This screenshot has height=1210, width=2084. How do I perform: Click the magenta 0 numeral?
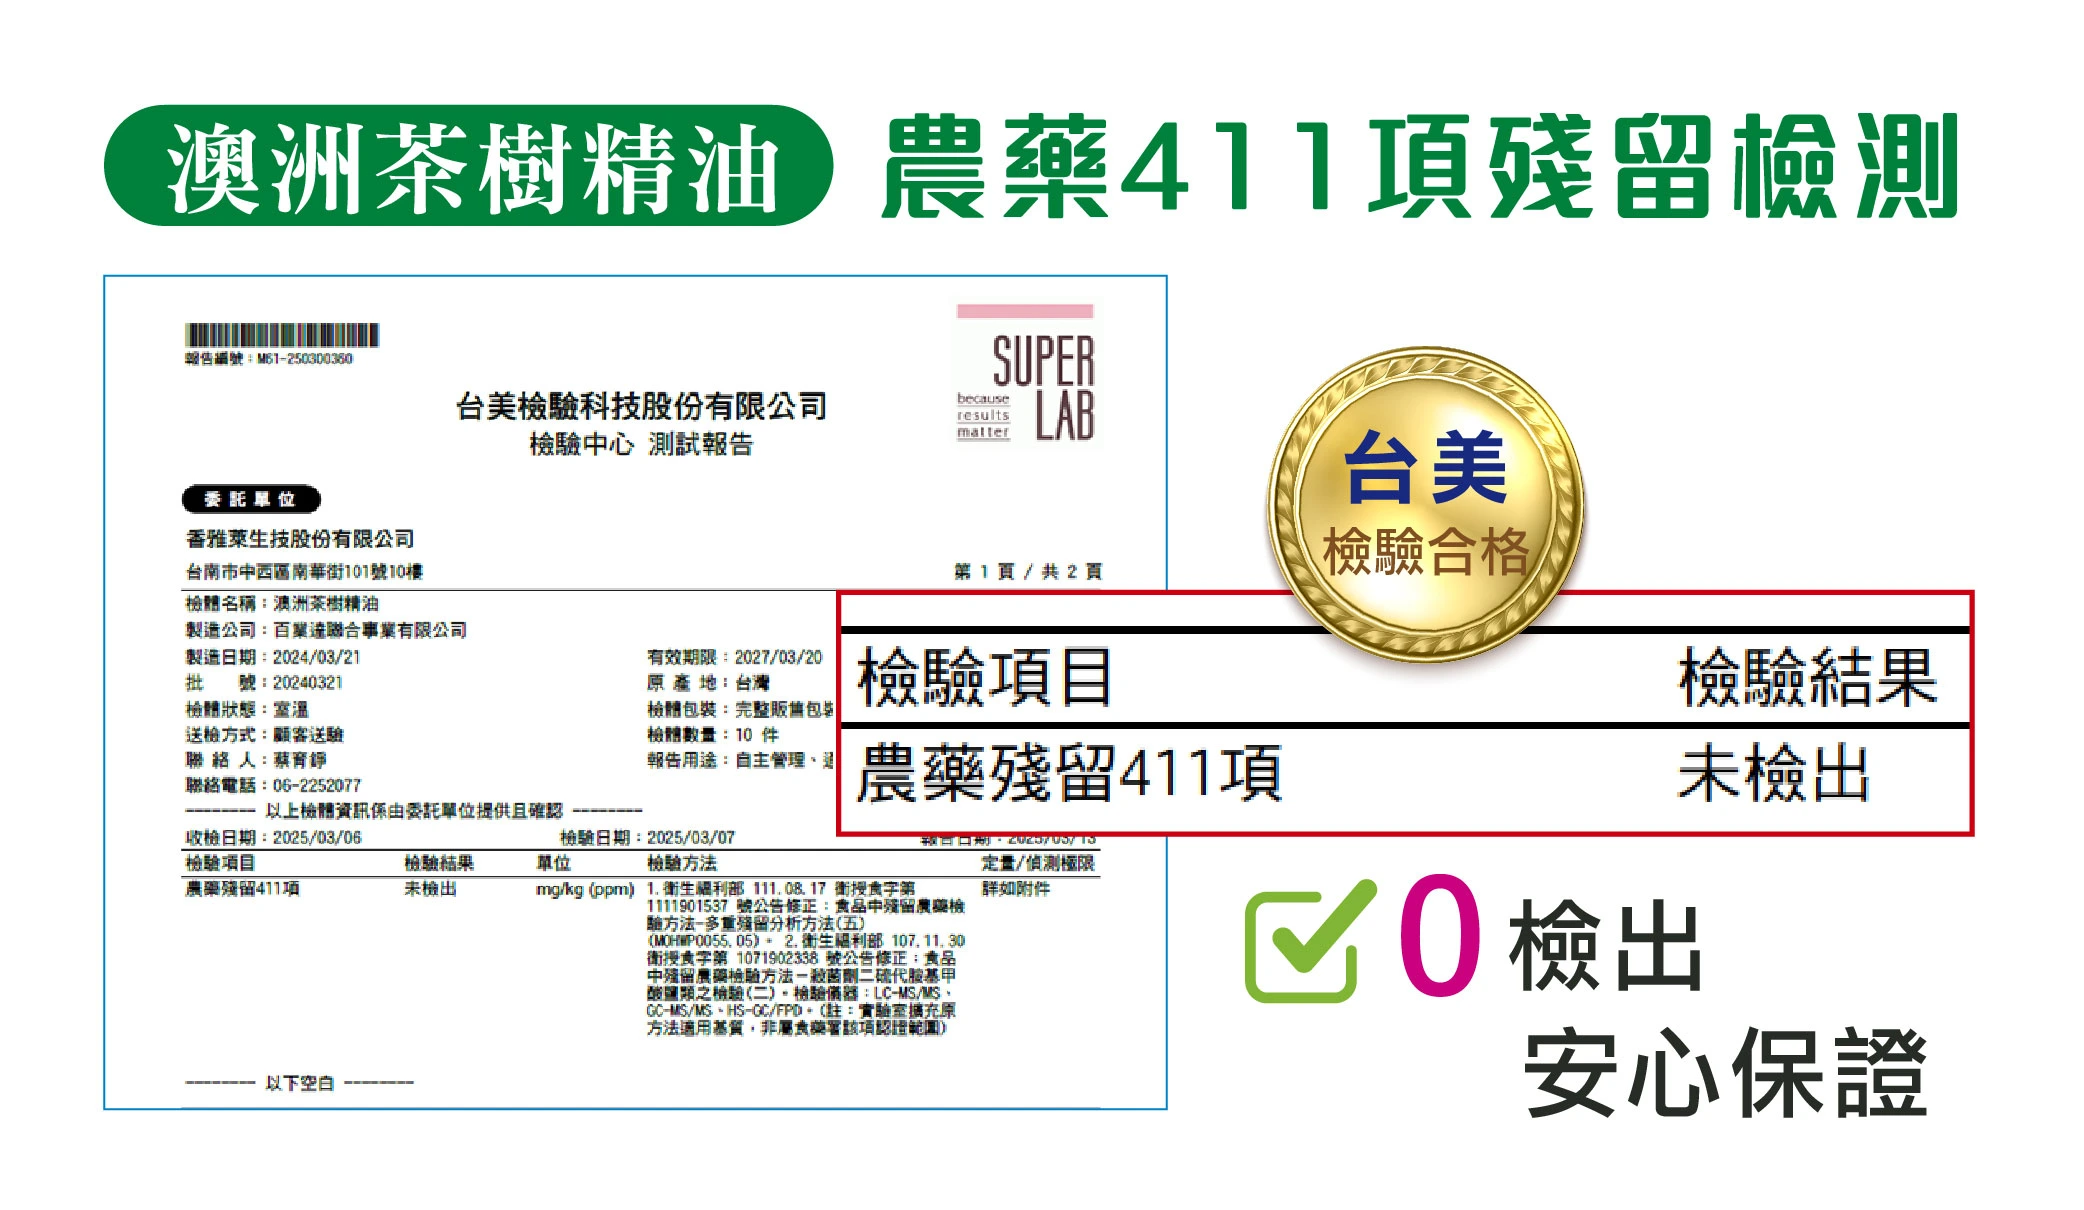(1439, 936)
